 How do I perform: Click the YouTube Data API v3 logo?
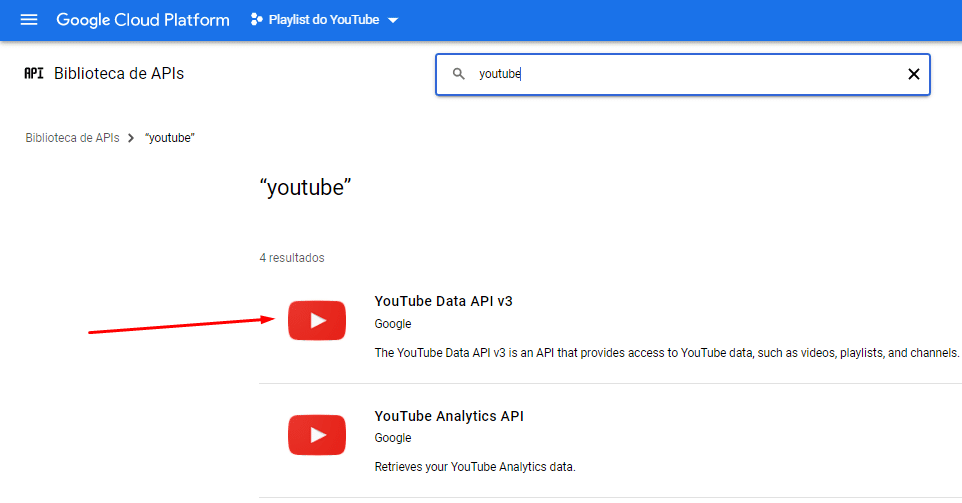coord(317,320)
